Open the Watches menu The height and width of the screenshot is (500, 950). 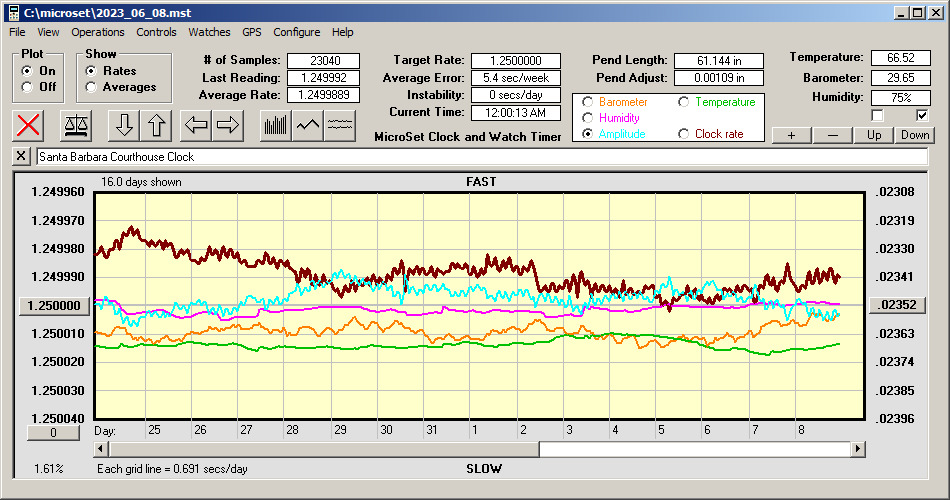[x=209, y=32]
